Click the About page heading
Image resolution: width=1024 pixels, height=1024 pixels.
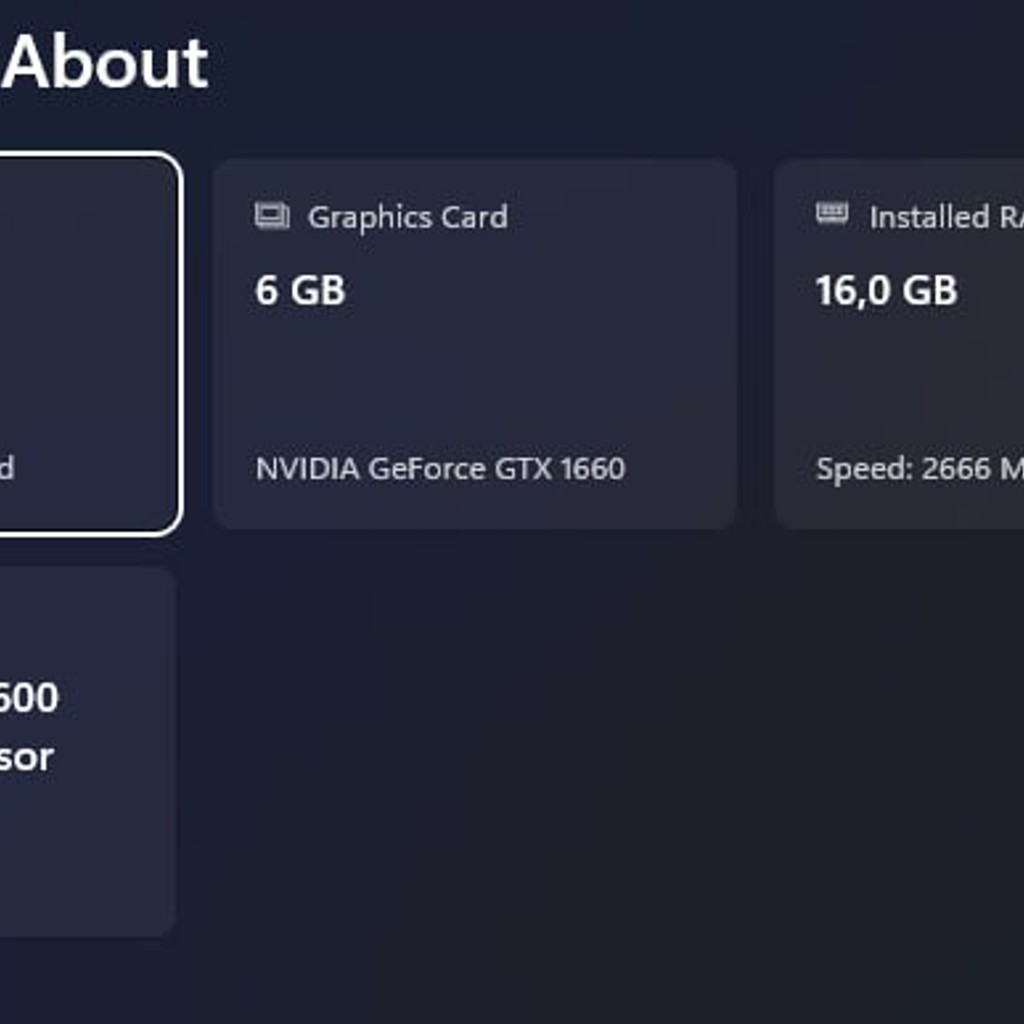[x=104, y=63]
